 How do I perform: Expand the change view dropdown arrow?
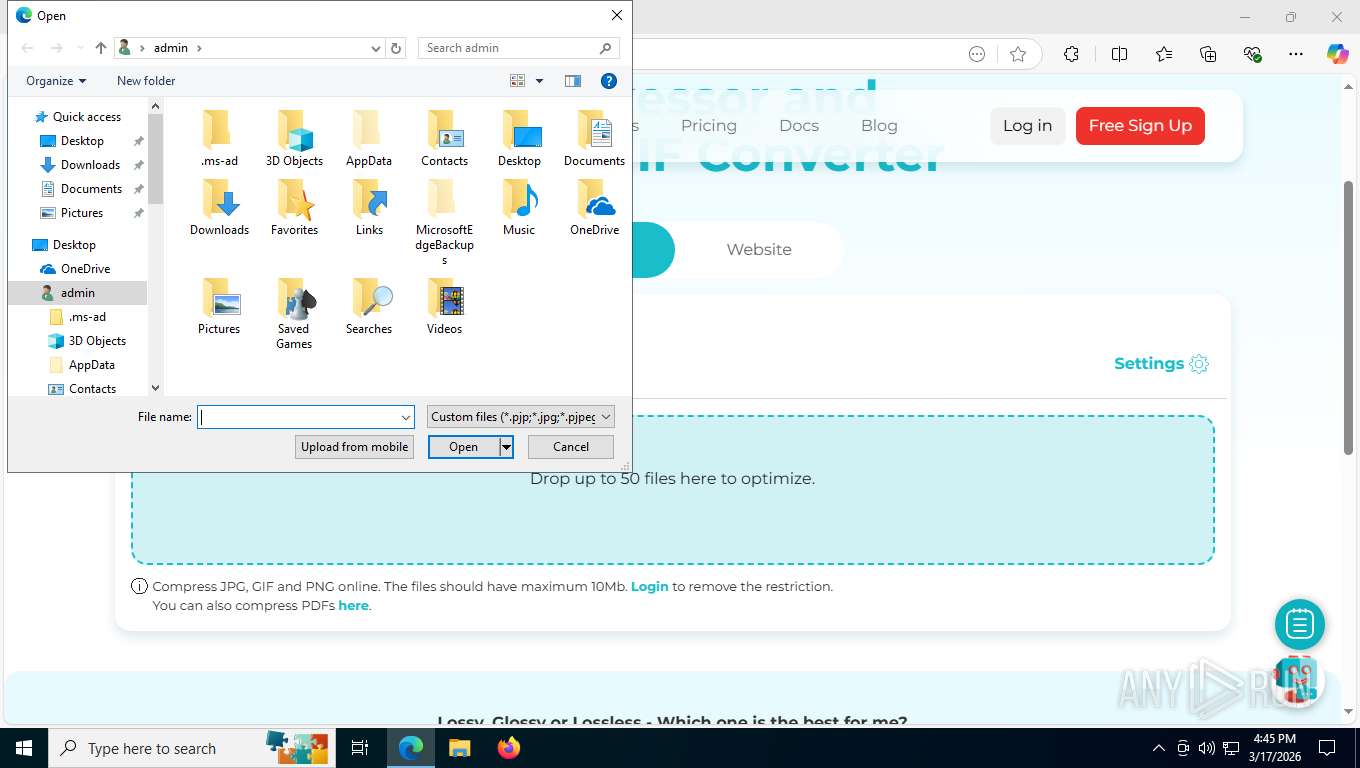[x=539, y=81]
